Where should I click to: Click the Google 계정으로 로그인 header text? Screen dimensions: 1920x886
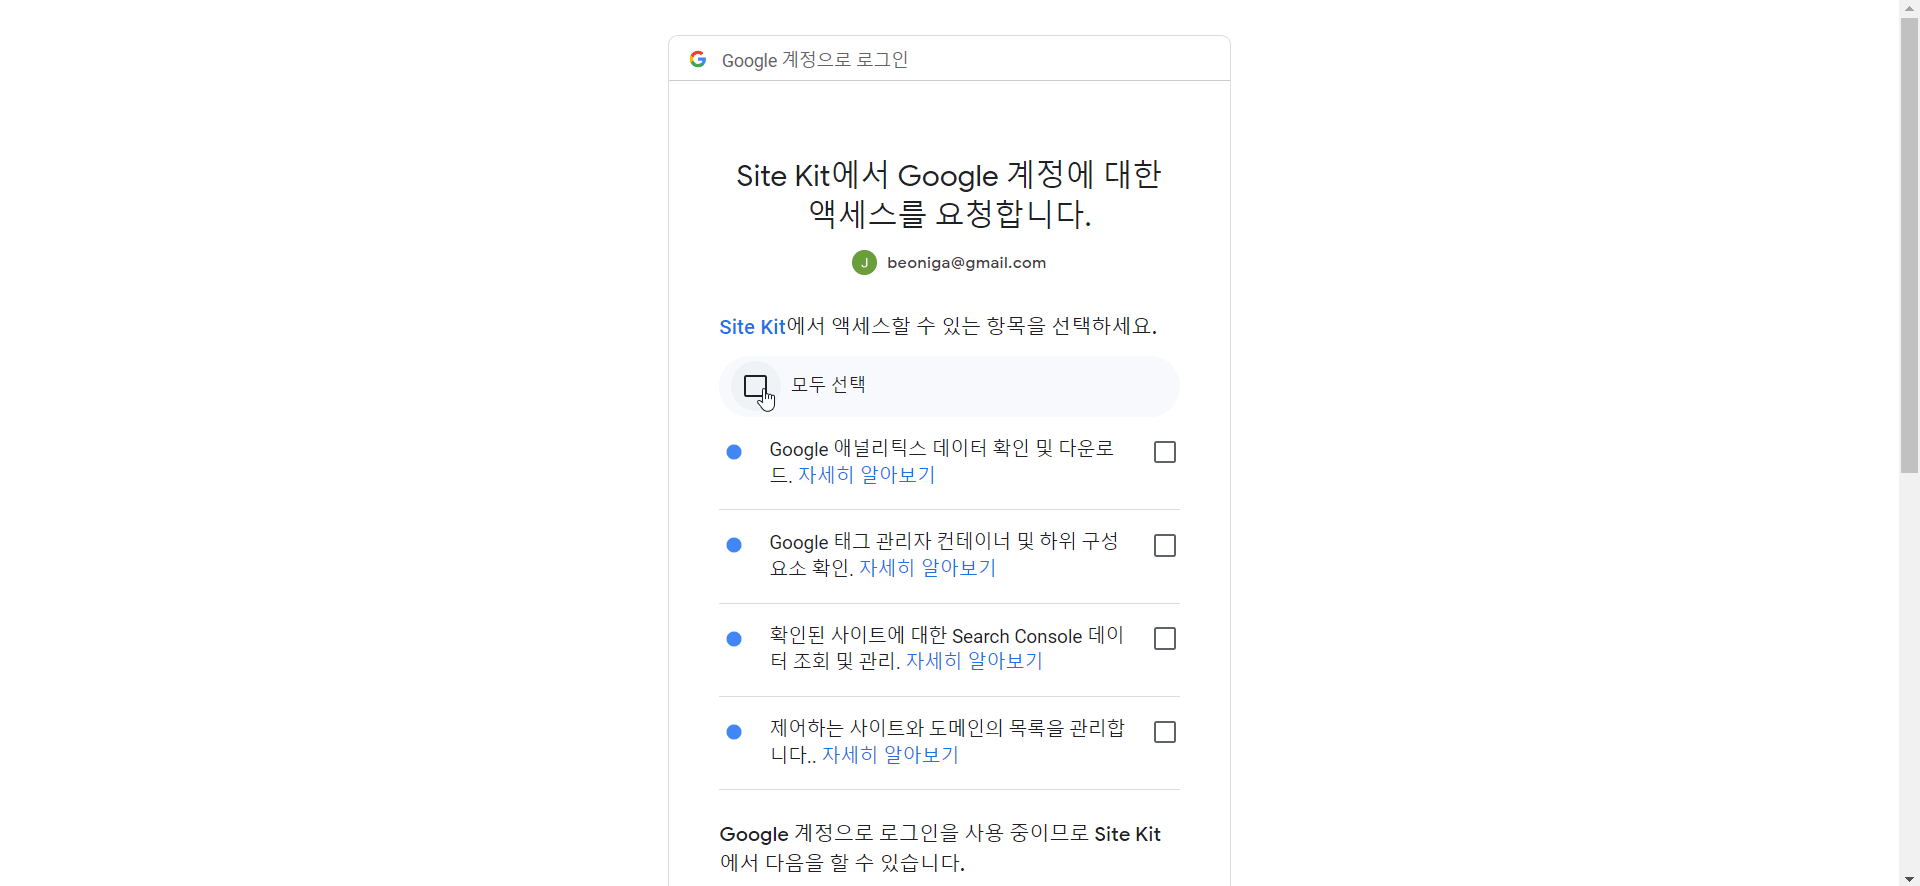coord(815,60)
